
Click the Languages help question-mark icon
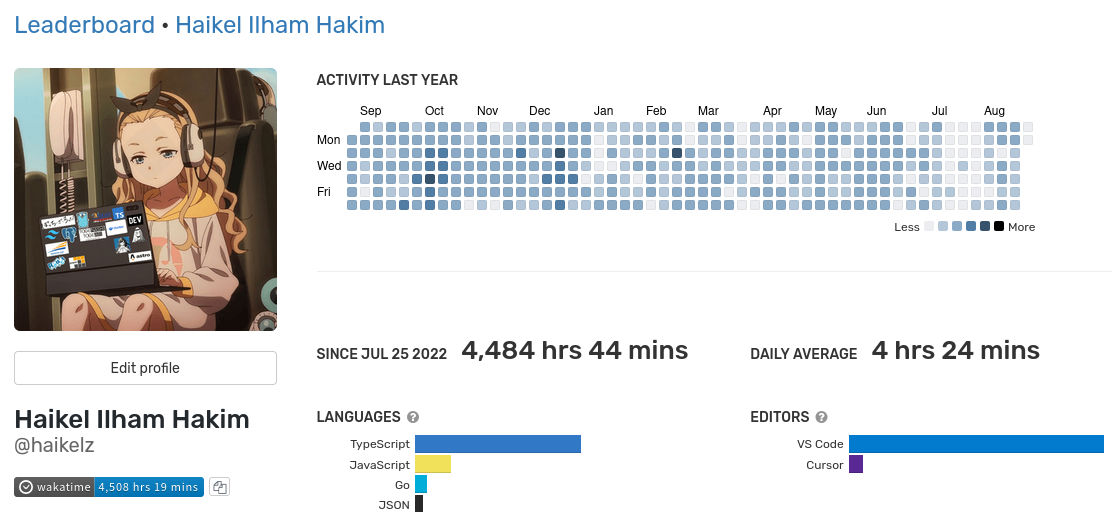[x=413, y=417]
